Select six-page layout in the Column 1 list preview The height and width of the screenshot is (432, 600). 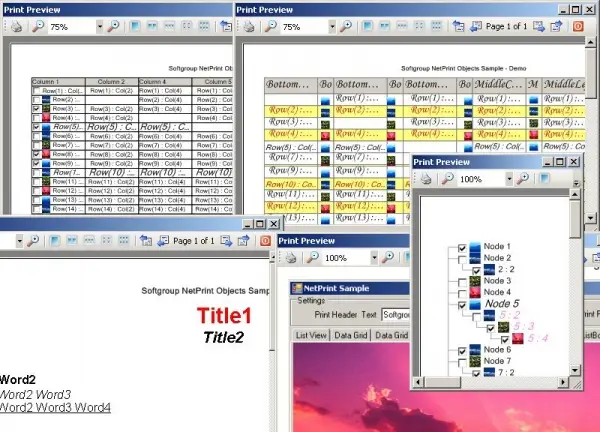204,26
